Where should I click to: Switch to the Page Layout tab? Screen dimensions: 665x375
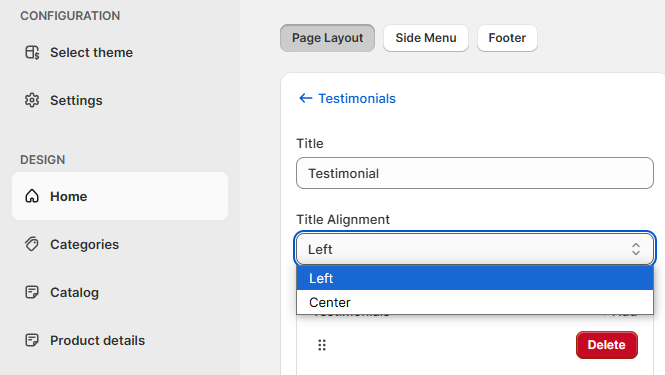[x=327, y=38]
